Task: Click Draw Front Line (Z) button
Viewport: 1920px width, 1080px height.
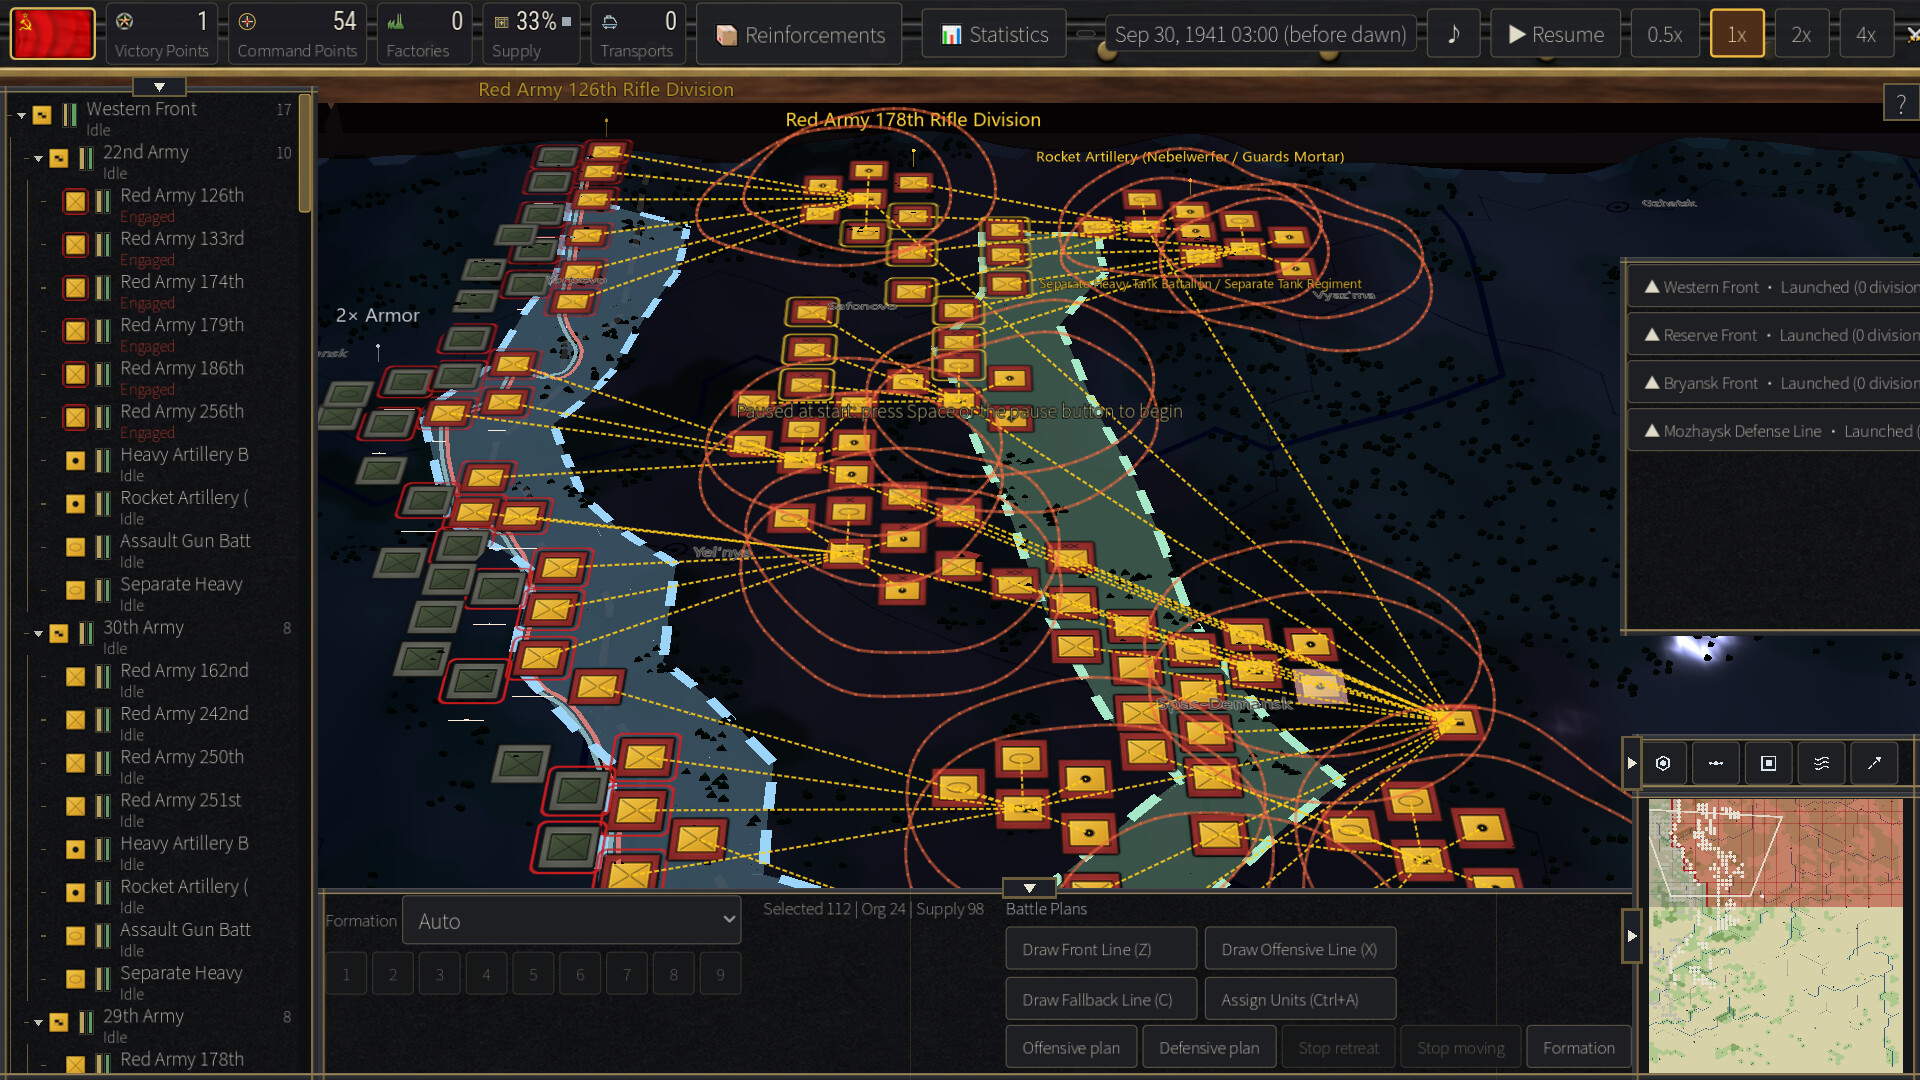Action: [x=1101, y=949]
